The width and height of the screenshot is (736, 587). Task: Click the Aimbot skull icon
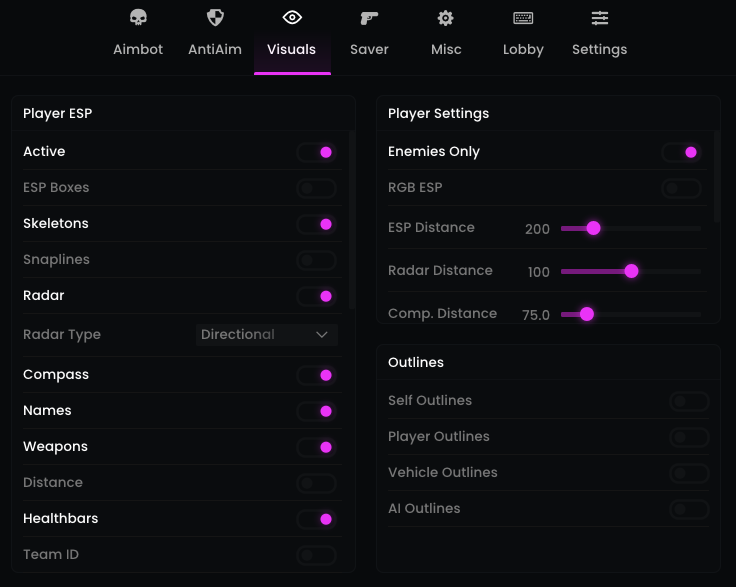click(138, 18)
